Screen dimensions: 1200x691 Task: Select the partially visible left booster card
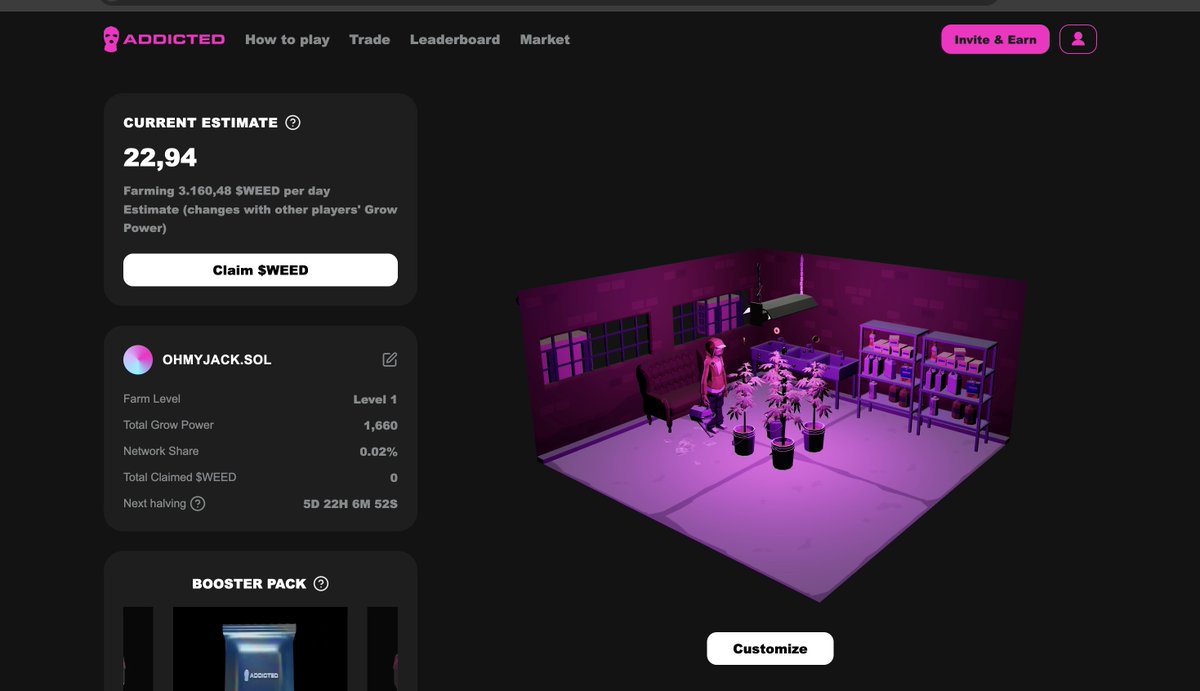pos(138,648)
